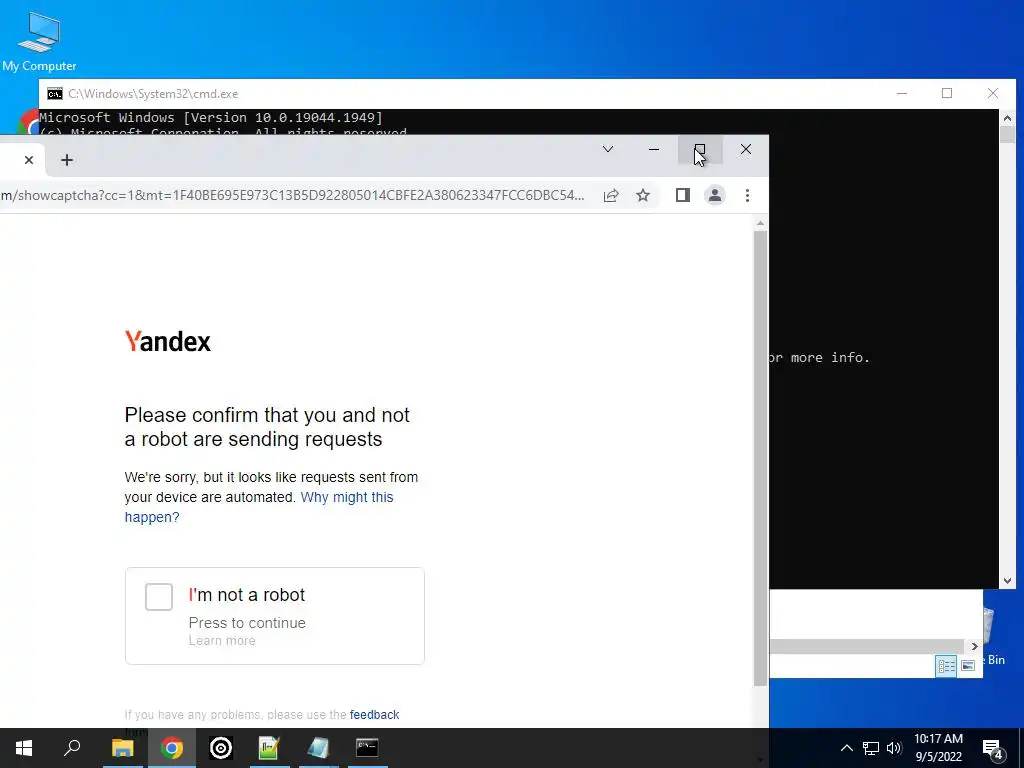The image size is (1024, 768).
Task: Close the Chrome window
Action: coord(746,150)
